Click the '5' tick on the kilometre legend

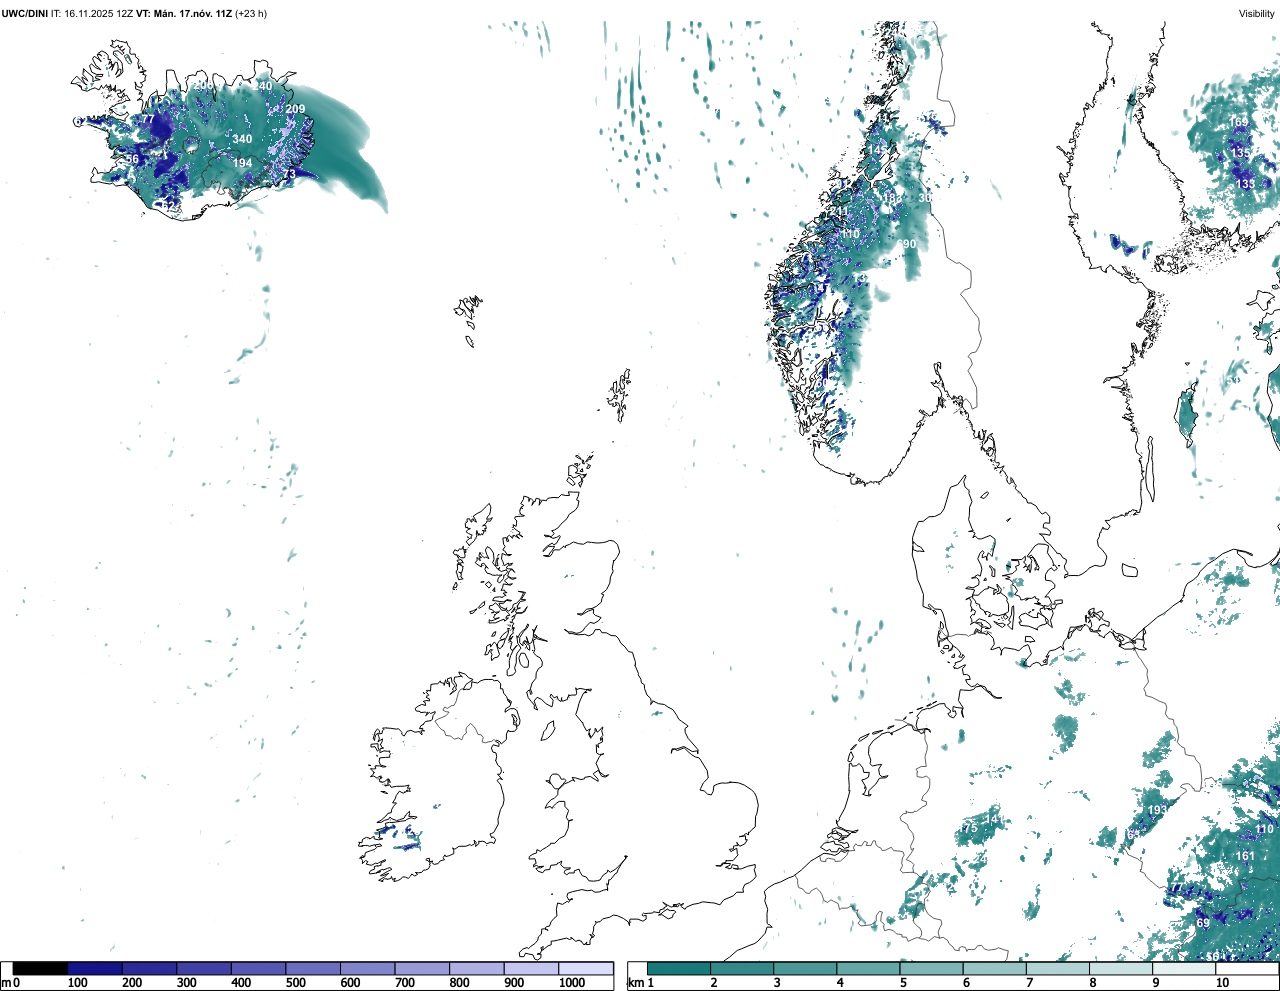click(903, 983)
